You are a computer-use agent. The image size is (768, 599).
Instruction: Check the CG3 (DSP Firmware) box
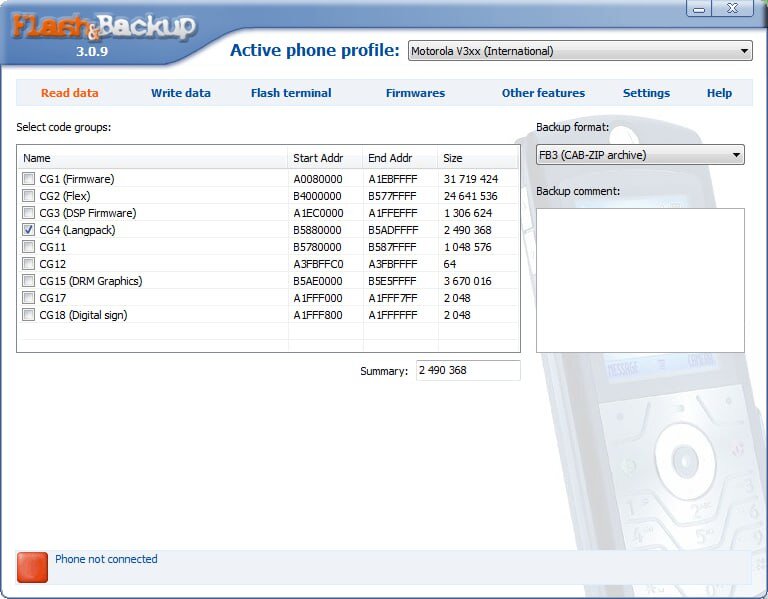pyautogui.click(x=28, y=213)
